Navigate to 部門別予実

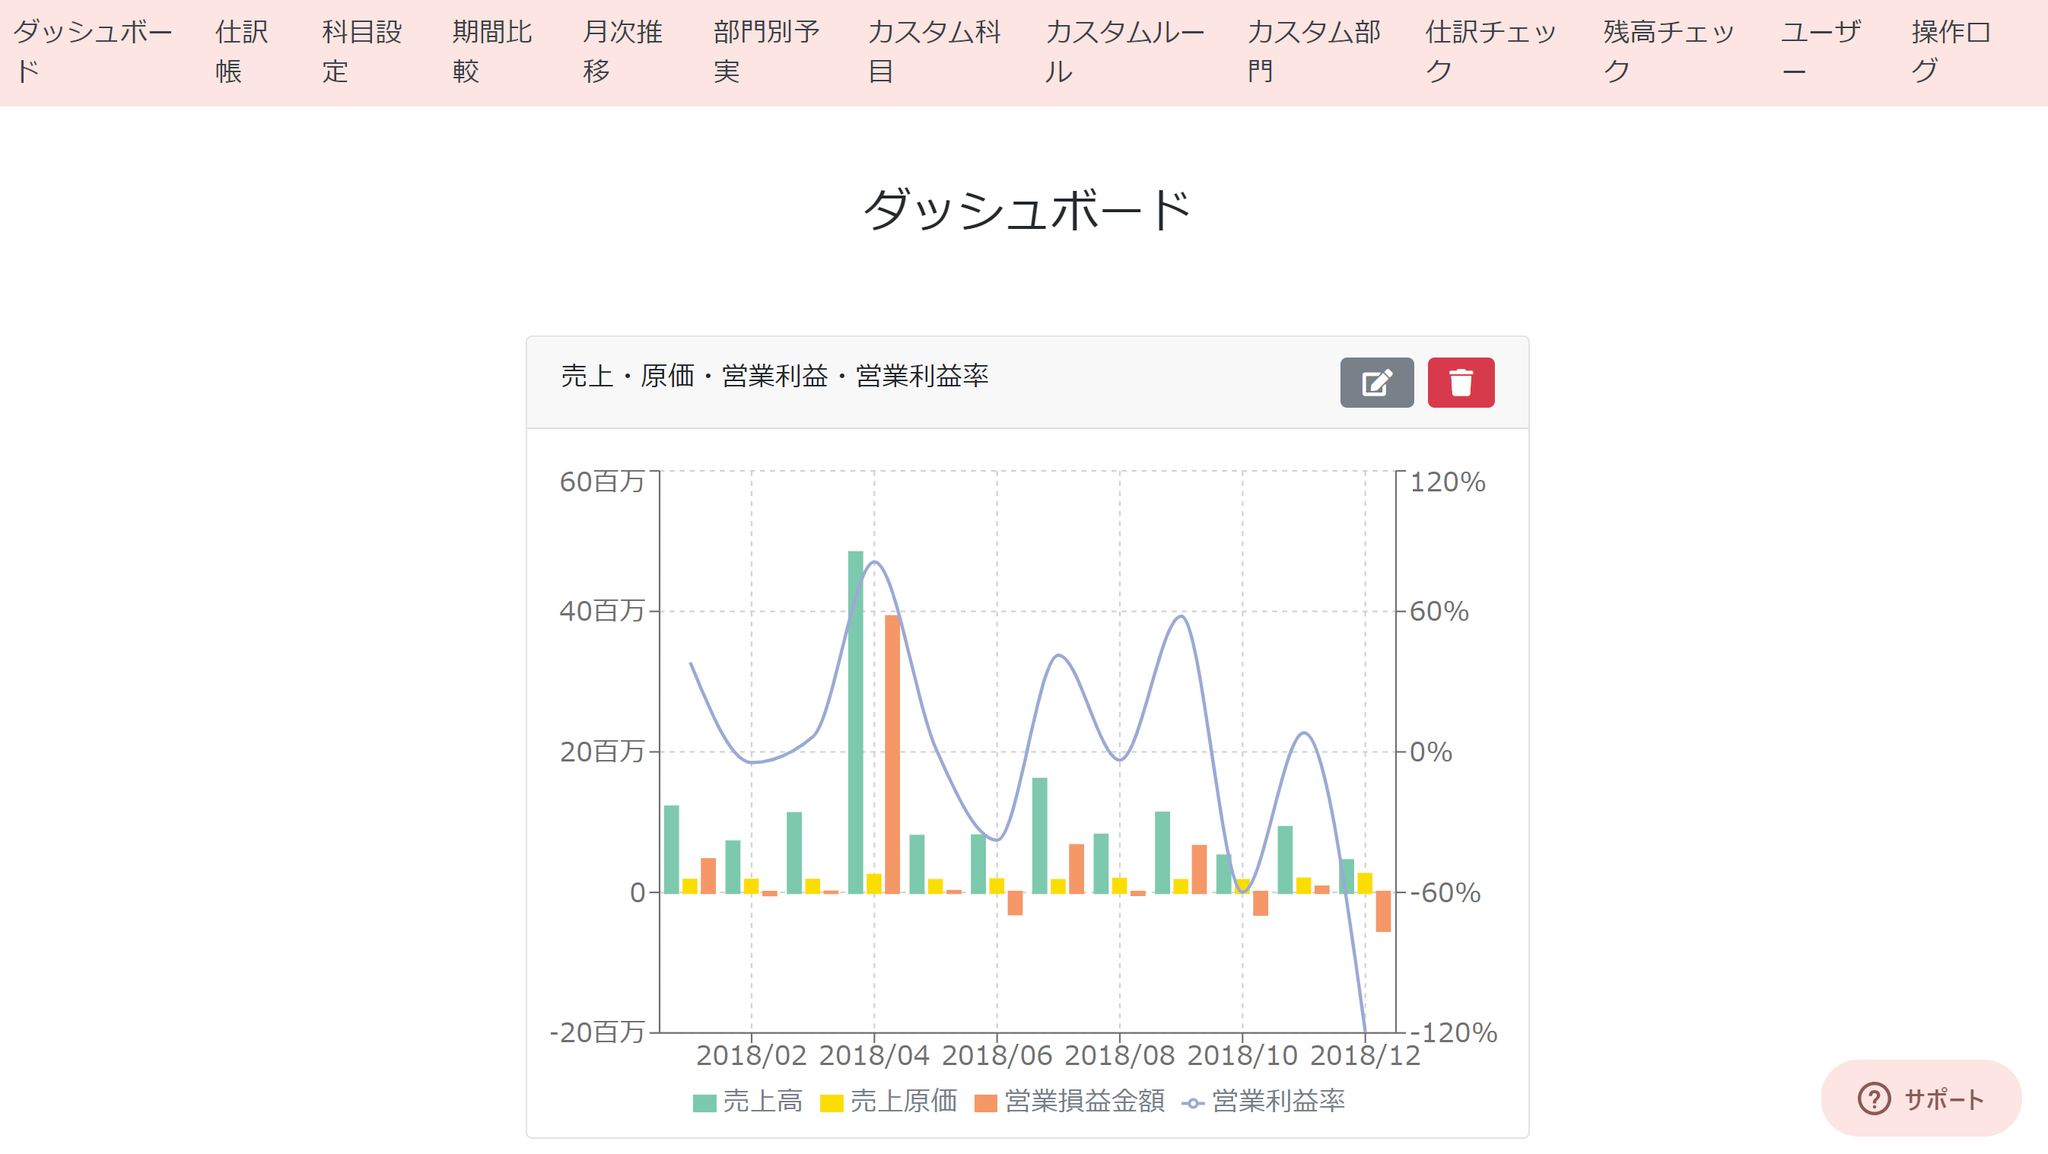[767, 52]
